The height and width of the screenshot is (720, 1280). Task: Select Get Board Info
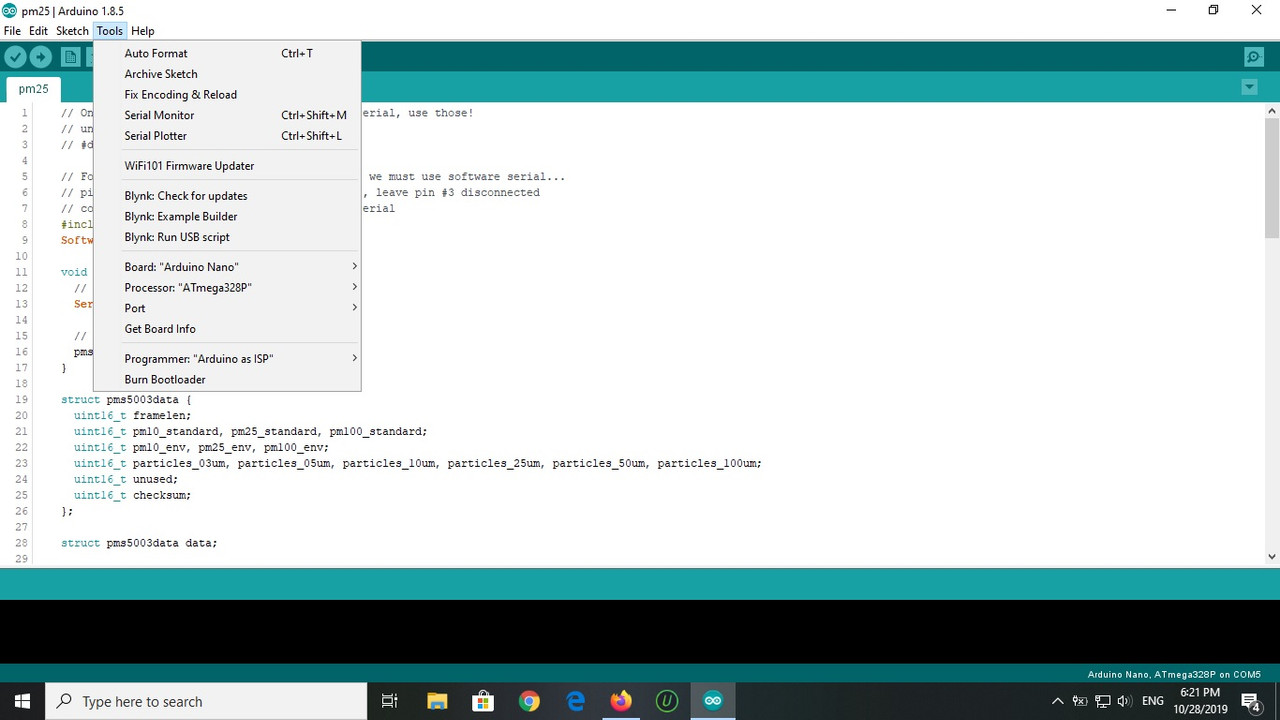pyautogui.click(x=227, y=329)
